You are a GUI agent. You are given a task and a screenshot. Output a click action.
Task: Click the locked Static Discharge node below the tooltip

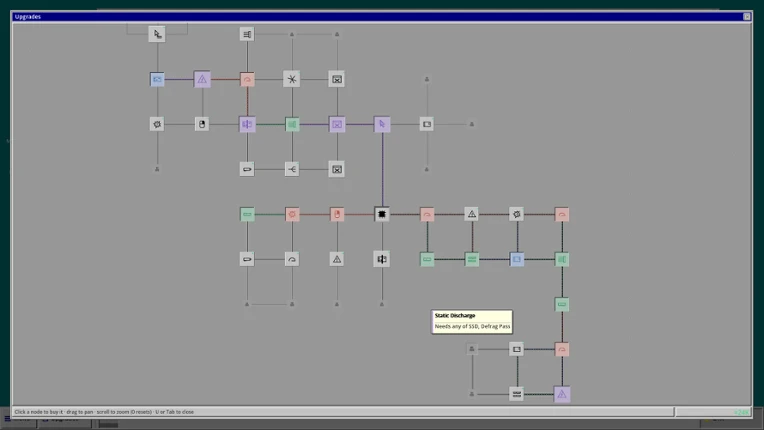pyautogui.click(x=472, y=349)
